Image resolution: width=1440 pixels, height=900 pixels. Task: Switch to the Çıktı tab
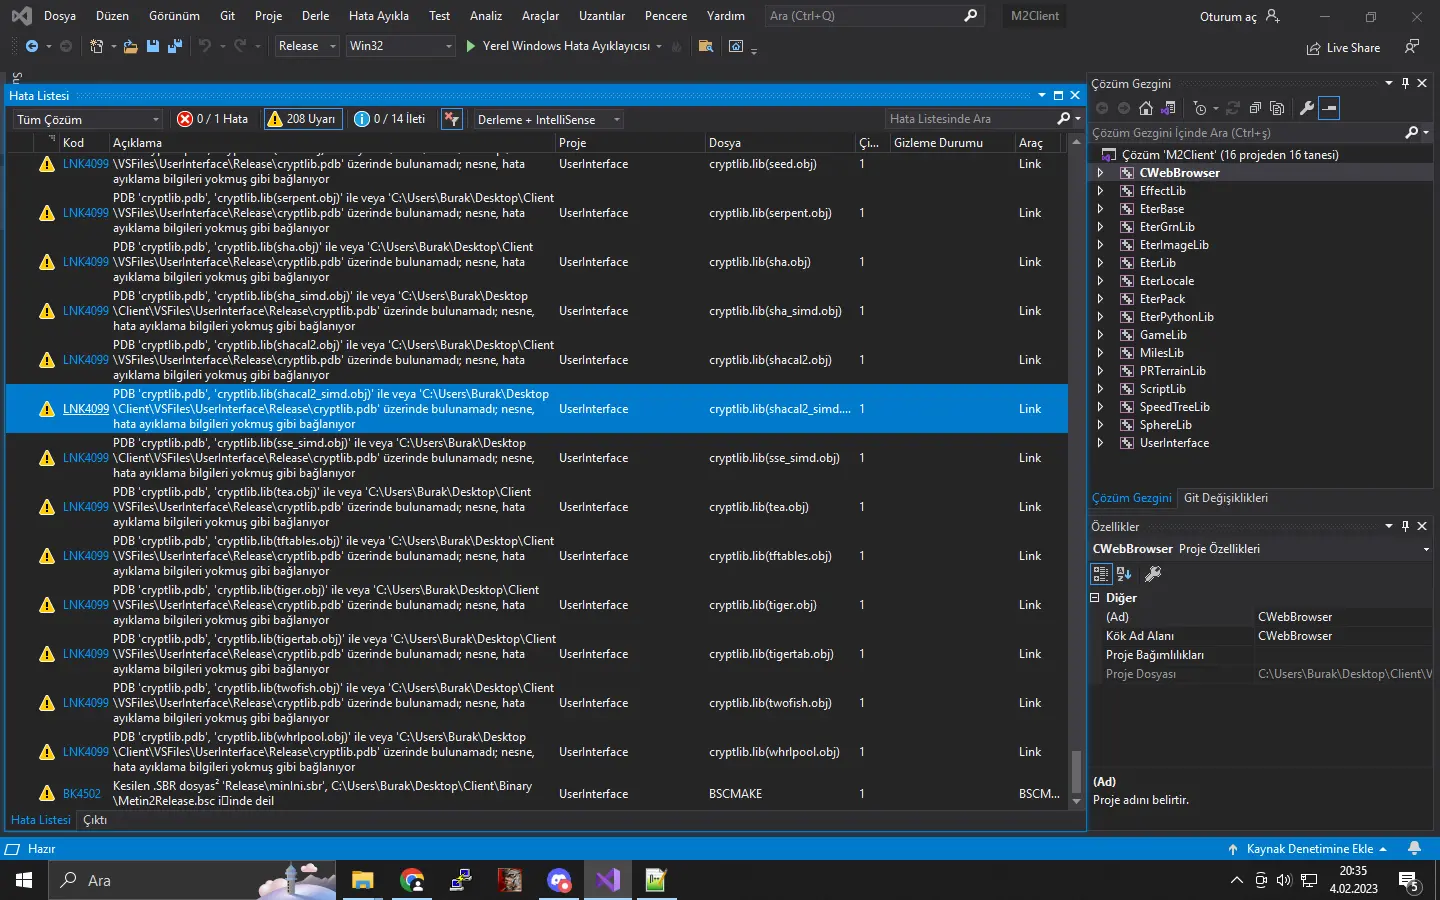[95, 820]
